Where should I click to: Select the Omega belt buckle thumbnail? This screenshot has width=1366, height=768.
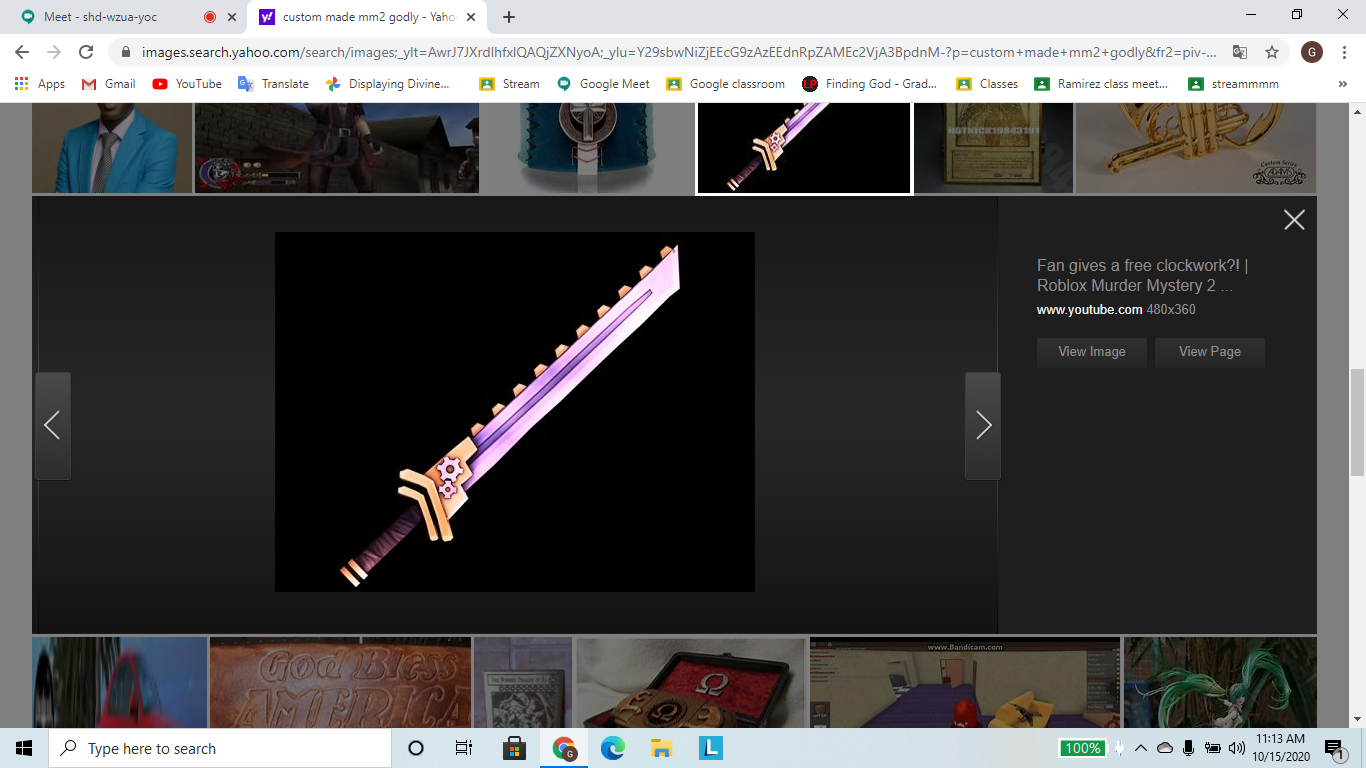click(x=691, y=682)
